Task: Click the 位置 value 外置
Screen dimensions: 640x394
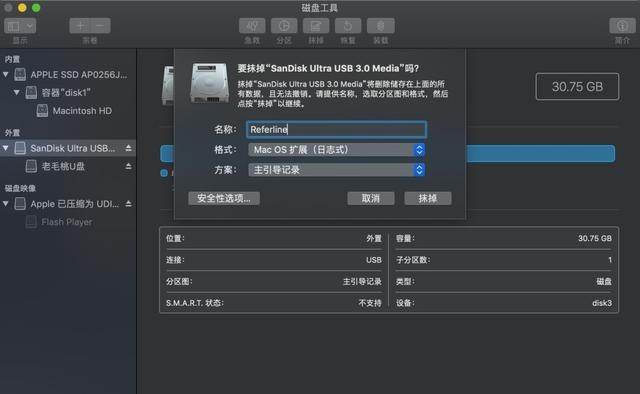Action: click(373, 238)
